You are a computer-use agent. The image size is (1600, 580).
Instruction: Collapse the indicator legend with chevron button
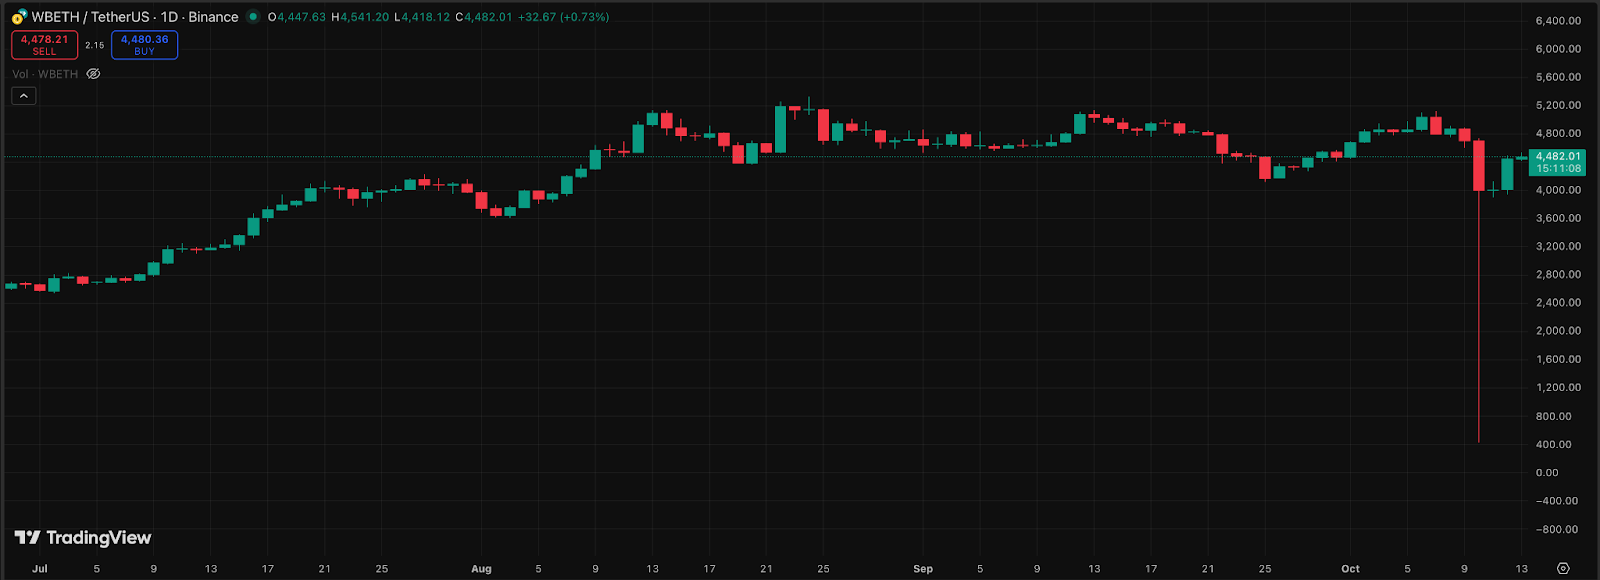(x=24, y=96)
